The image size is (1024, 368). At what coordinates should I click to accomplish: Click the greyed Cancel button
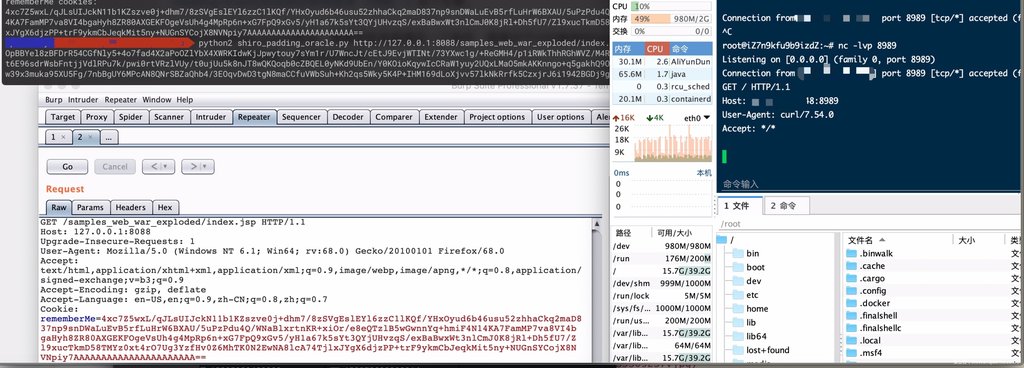pos(115,166)
